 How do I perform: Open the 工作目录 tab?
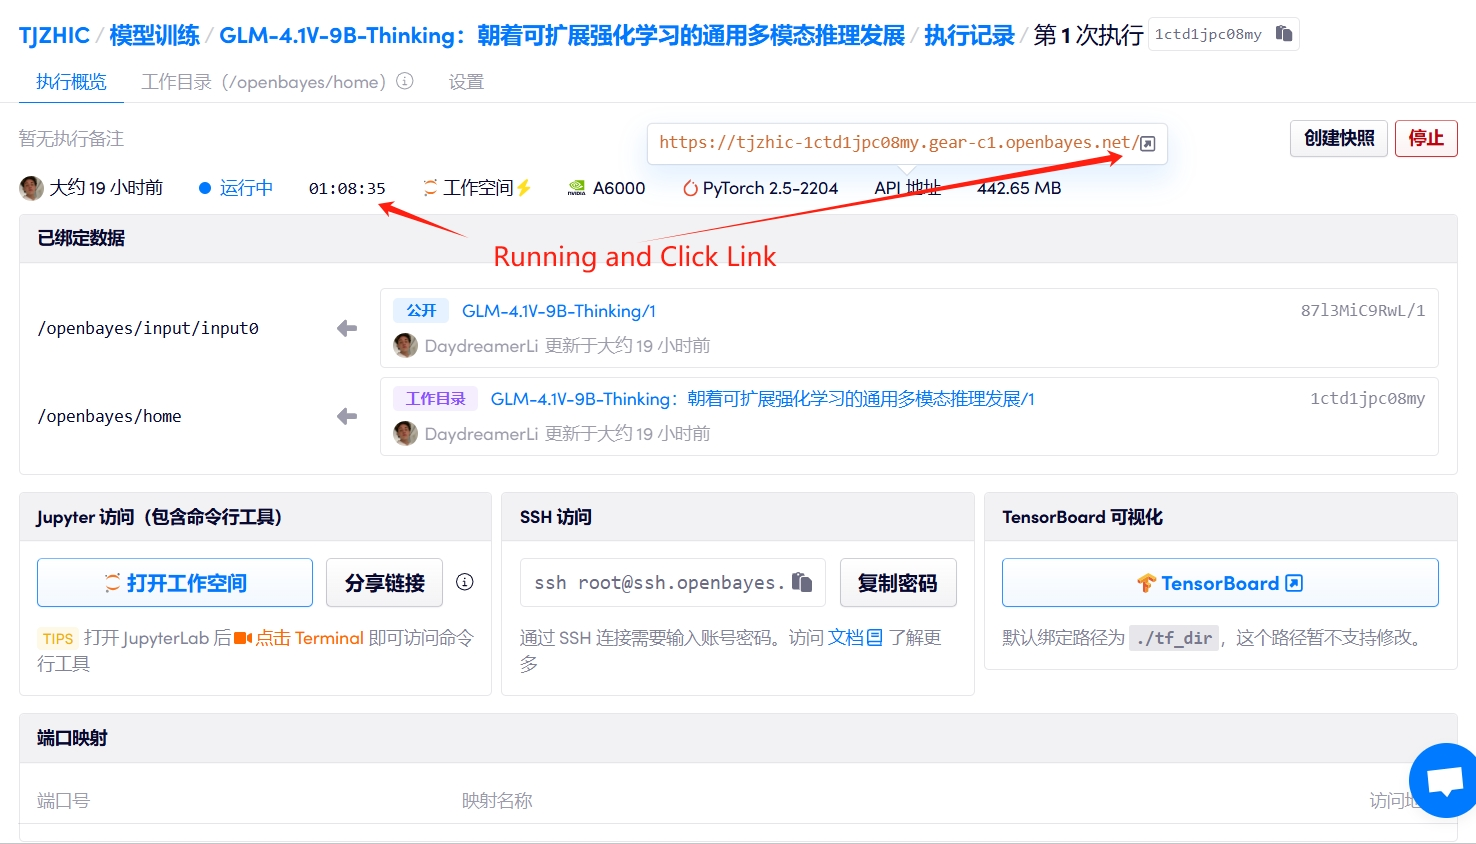tap(263, 82)
